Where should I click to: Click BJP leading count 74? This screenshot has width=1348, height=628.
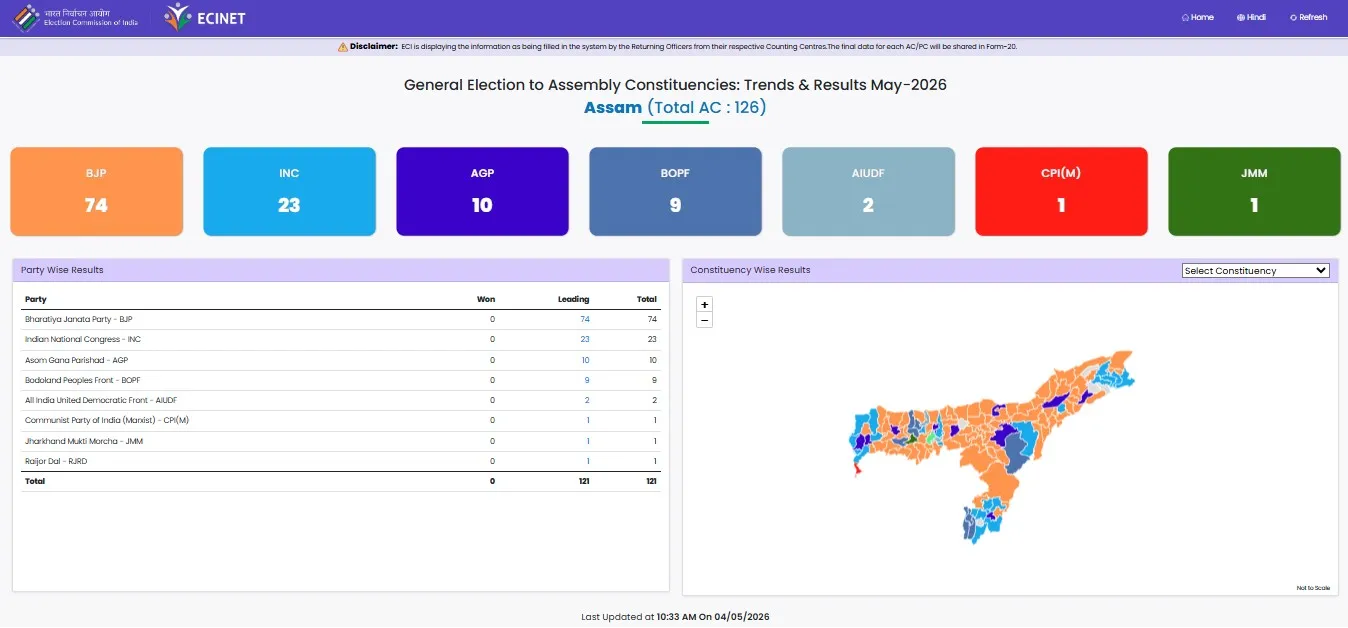tap(585, 319)
